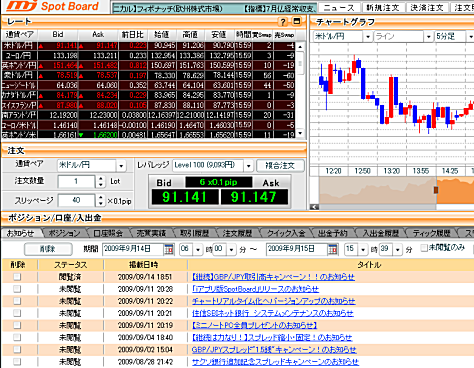Open the chart currency pair 米ドル/円 dropdown

[x=368, y=36]
